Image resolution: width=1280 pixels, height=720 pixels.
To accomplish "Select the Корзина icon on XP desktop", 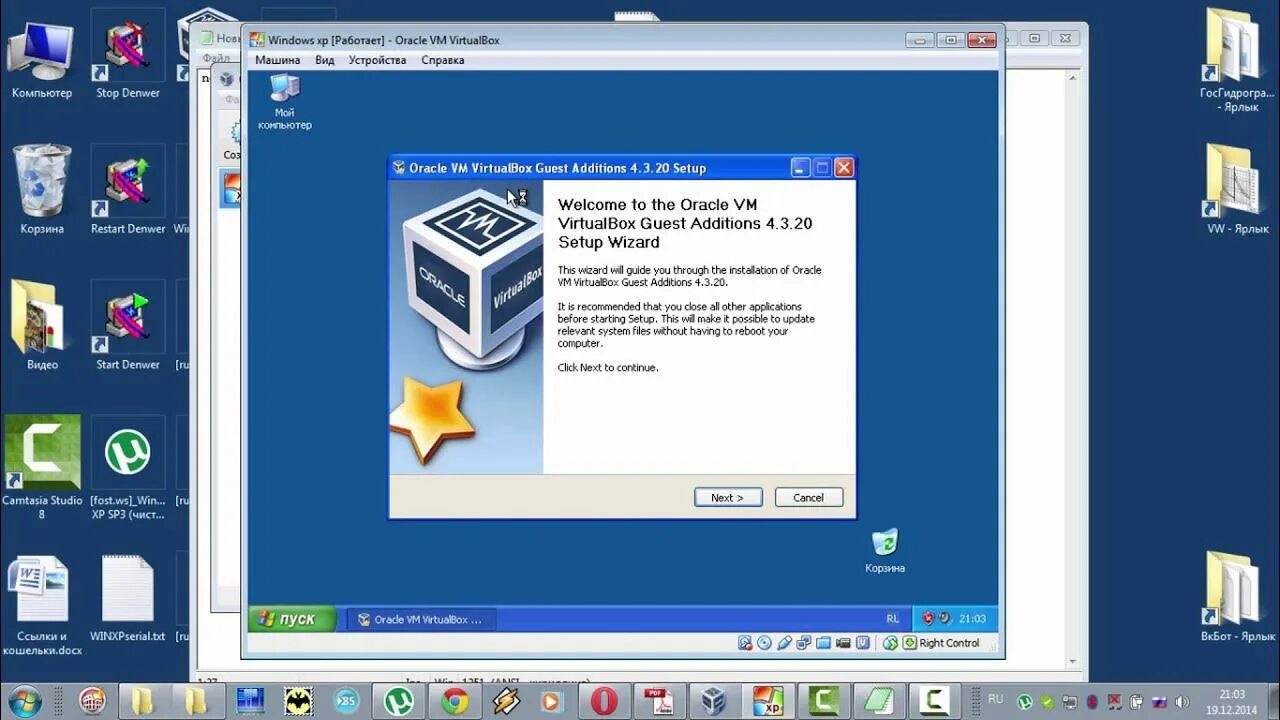I will pyautogui.click(x=885, y=551).
